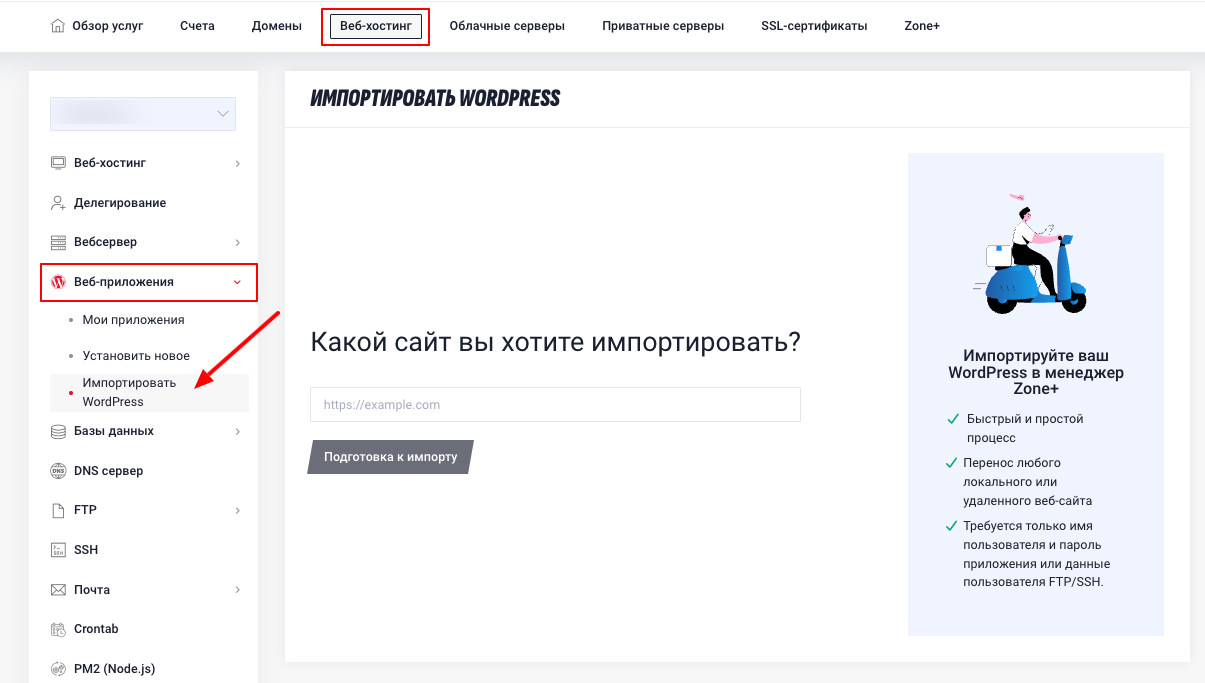This screenshot has height=683, width=1205.
Task: Click the PM2 (Node.js) sidebar icon
Action: [x=58, y=669]
